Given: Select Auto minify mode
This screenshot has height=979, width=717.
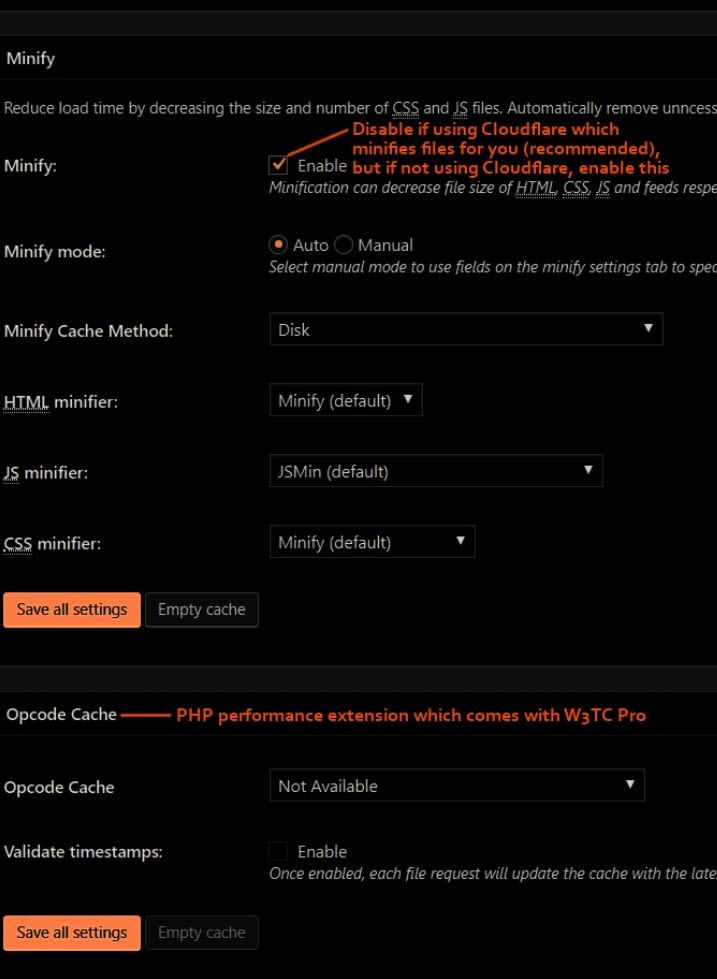Looking at the screenshot, I should [278, 245].
